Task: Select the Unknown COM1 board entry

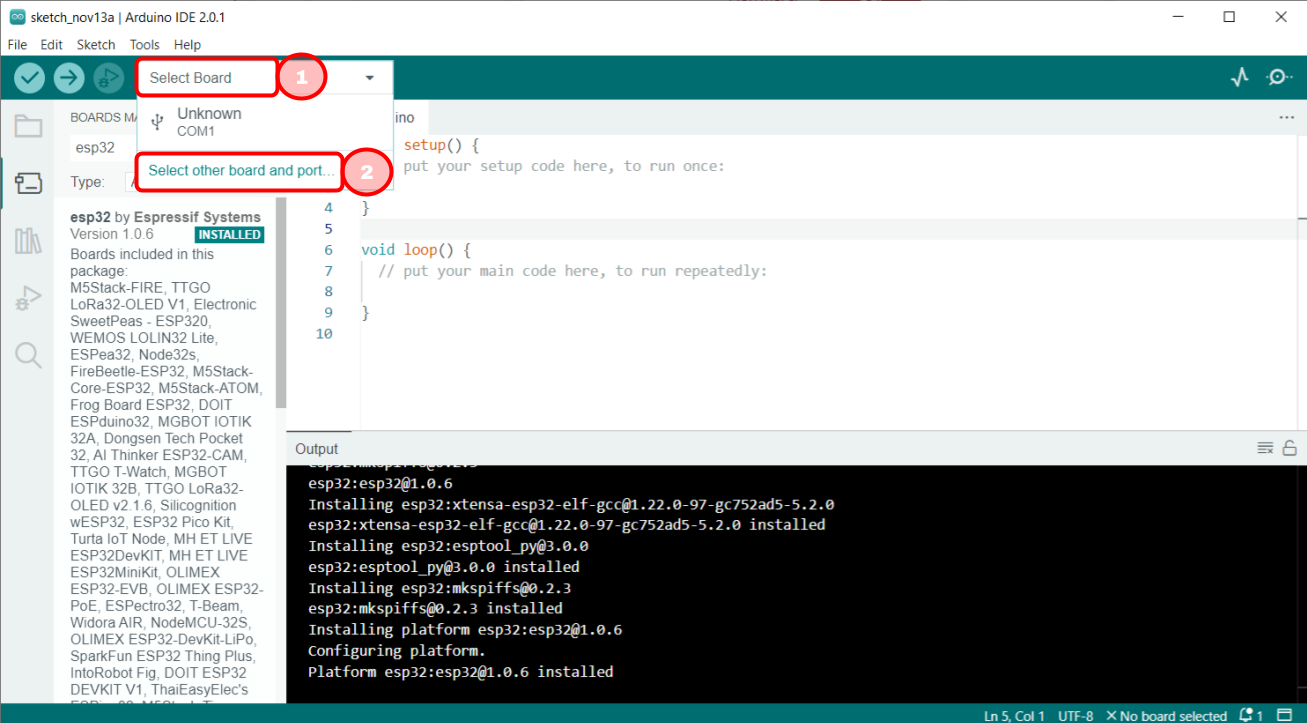Action: click(x=209, y=120)
